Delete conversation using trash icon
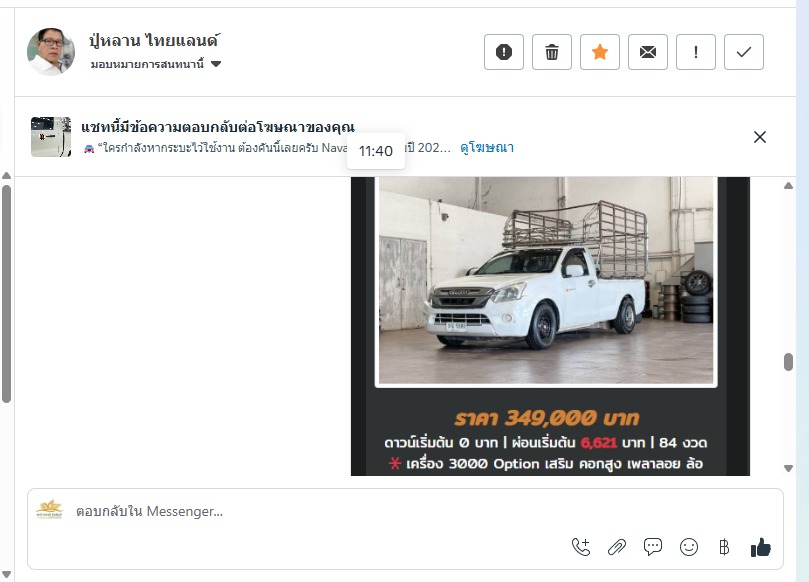This screenshot has height=582, width=809. [x=552, y=52]
